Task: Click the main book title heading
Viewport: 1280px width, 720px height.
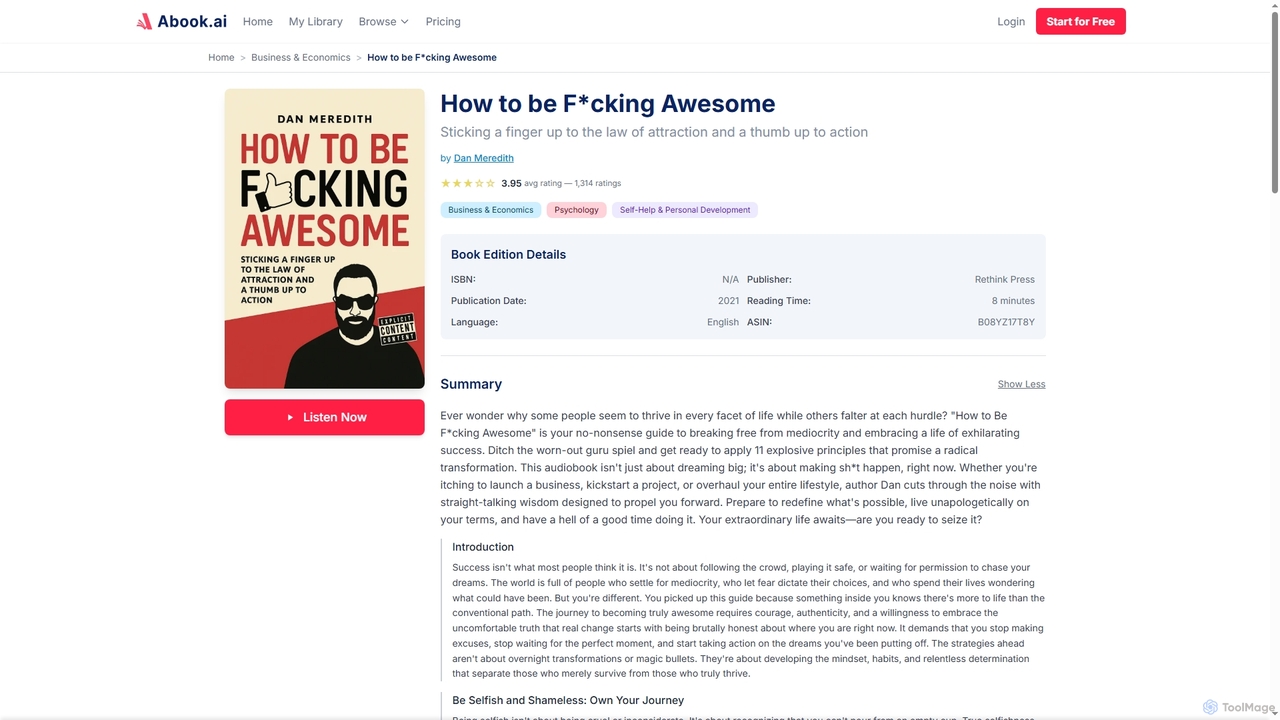Action: [x=608, y=103]
